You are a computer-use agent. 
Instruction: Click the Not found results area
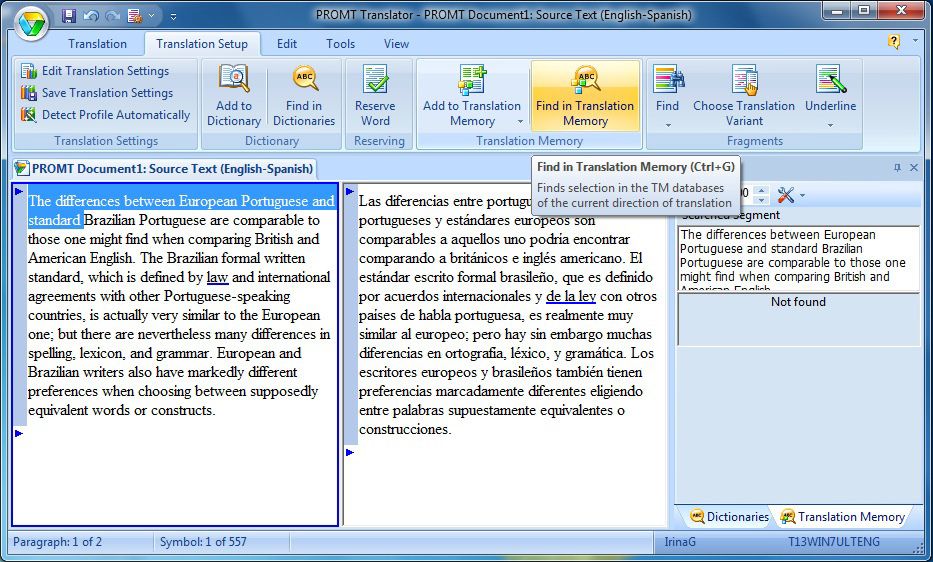(799, 320)
